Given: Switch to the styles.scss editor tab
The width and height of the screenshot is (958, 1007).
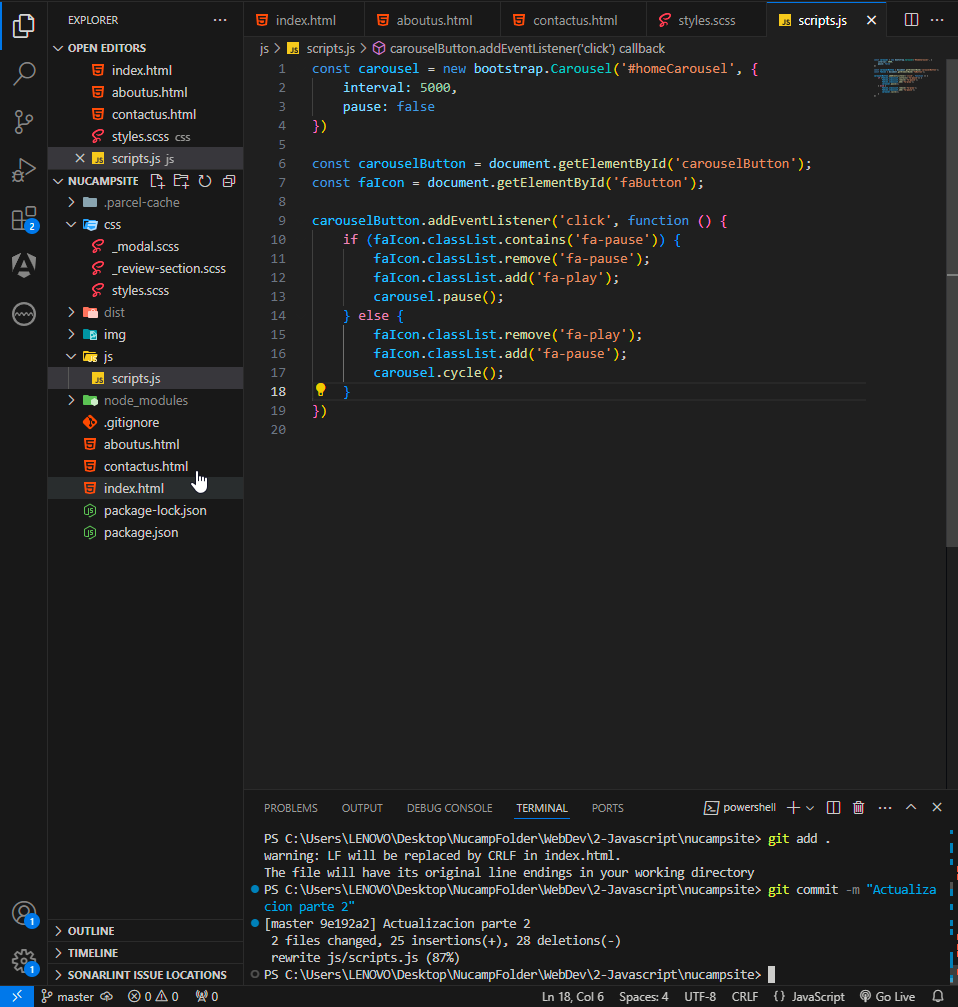Looking at the screenshot, I should tap(706, 20).
